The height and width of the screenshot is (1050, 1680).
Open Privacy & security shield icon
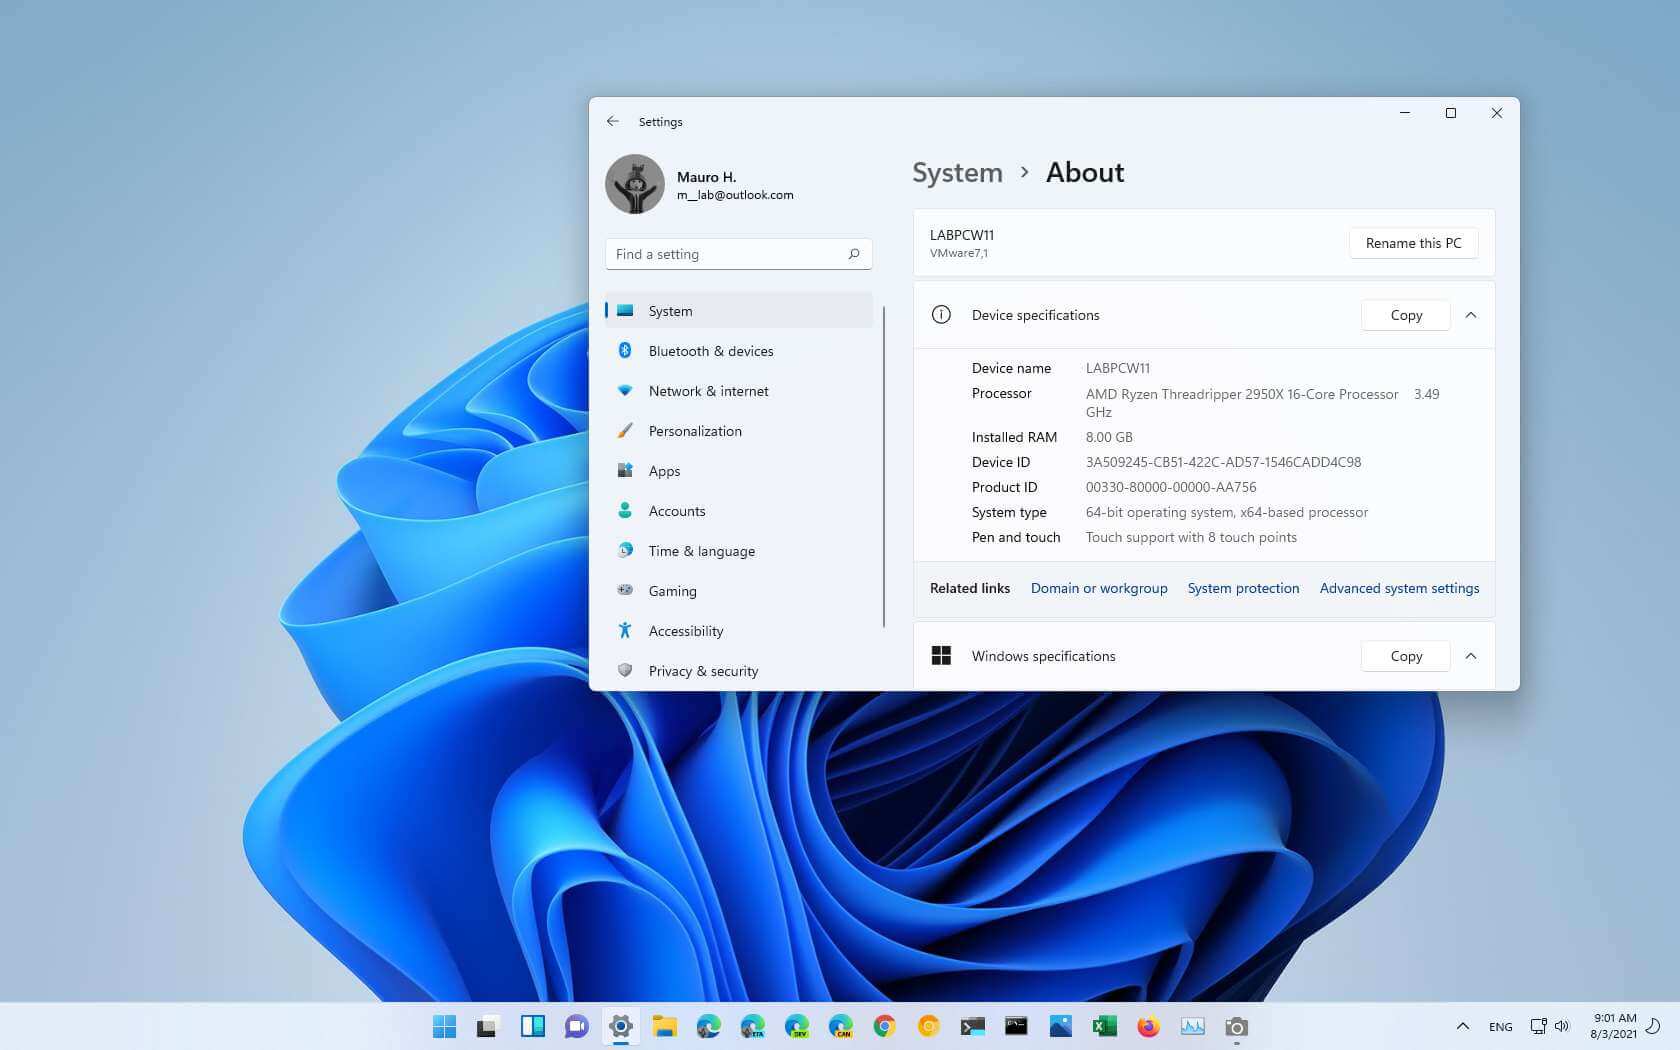point(625,670)
